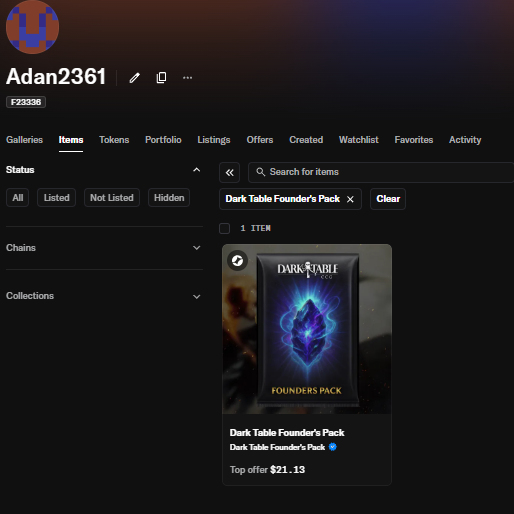Filter by Not Listed status
514x514 pixels.
pyautogui.click(x=112, y=198)
